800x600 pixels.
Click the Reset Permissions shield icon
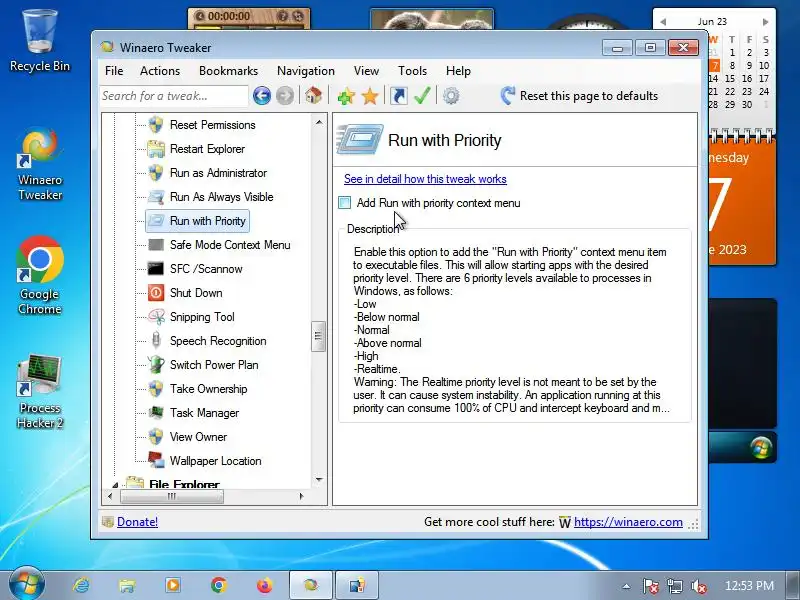(156, 124)
